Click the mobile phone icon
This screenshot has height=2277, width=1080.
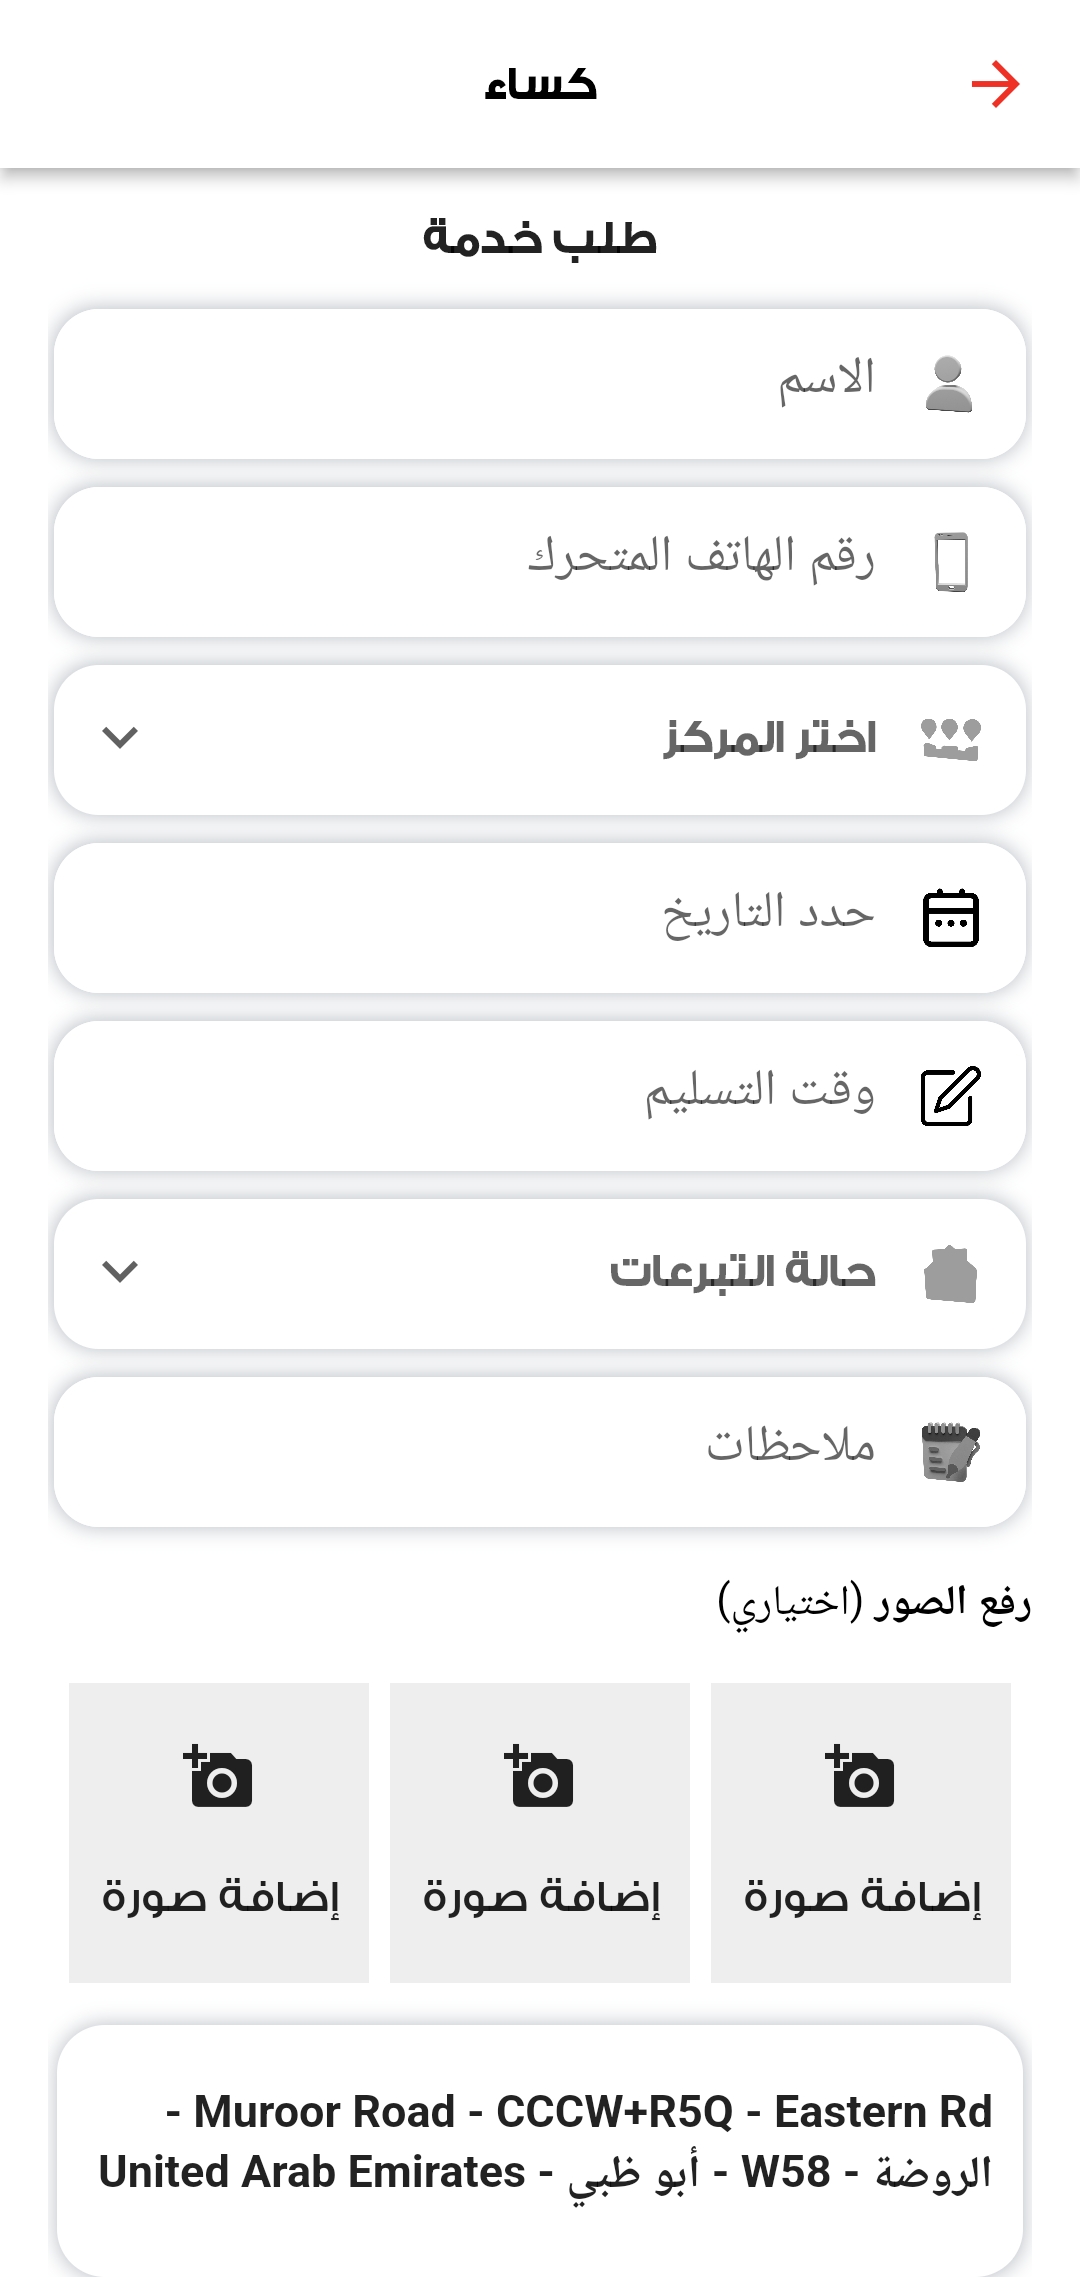[951, 562]
